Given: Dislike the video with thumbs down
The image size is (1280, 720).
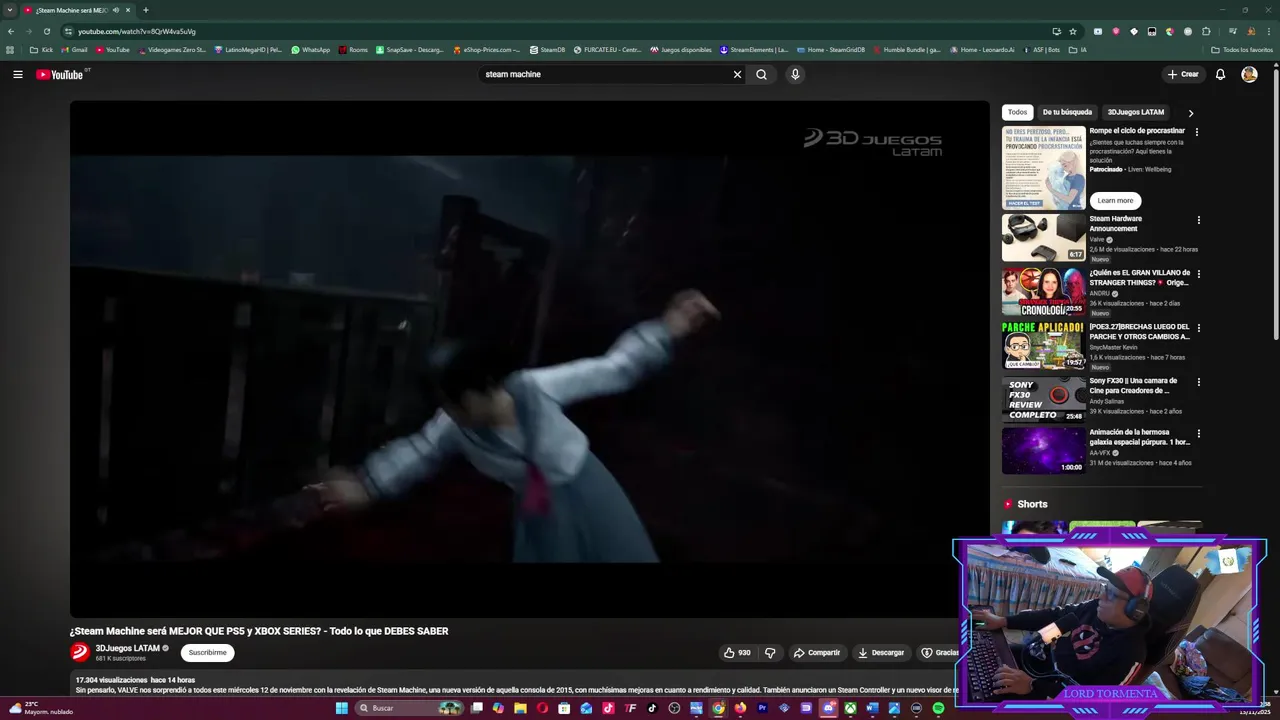Looking at the screenshot, I should 770,652.
